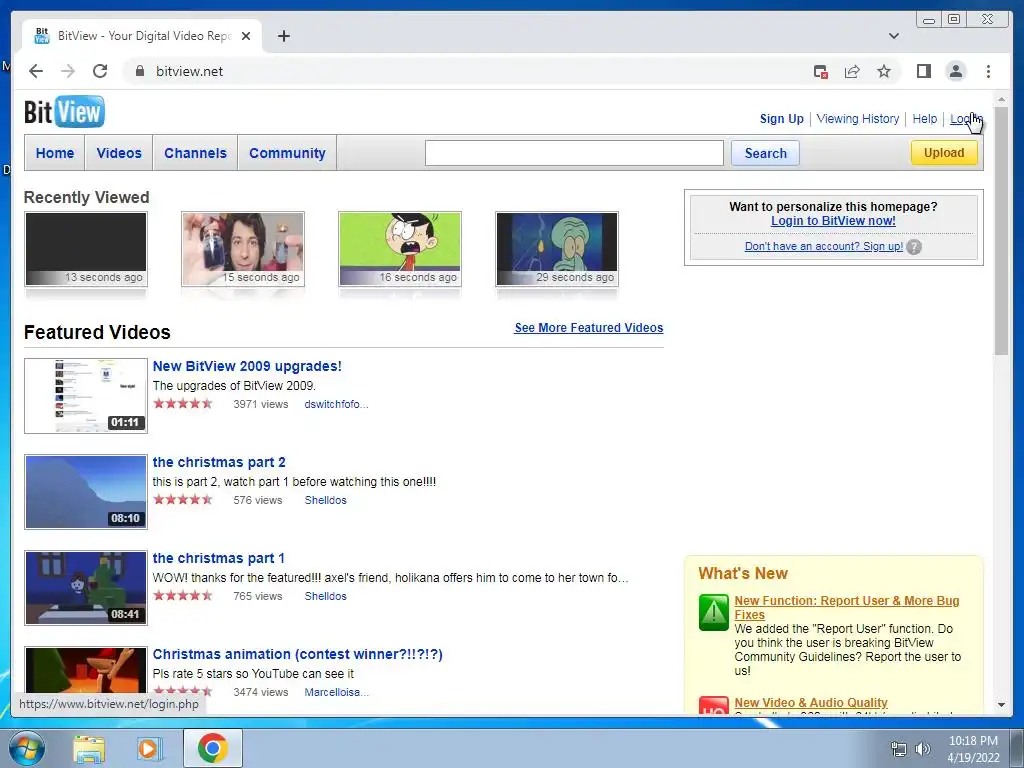
Task: Click star rating of New BitView 2009 upgrades
Action: click(x=183, y=404)
